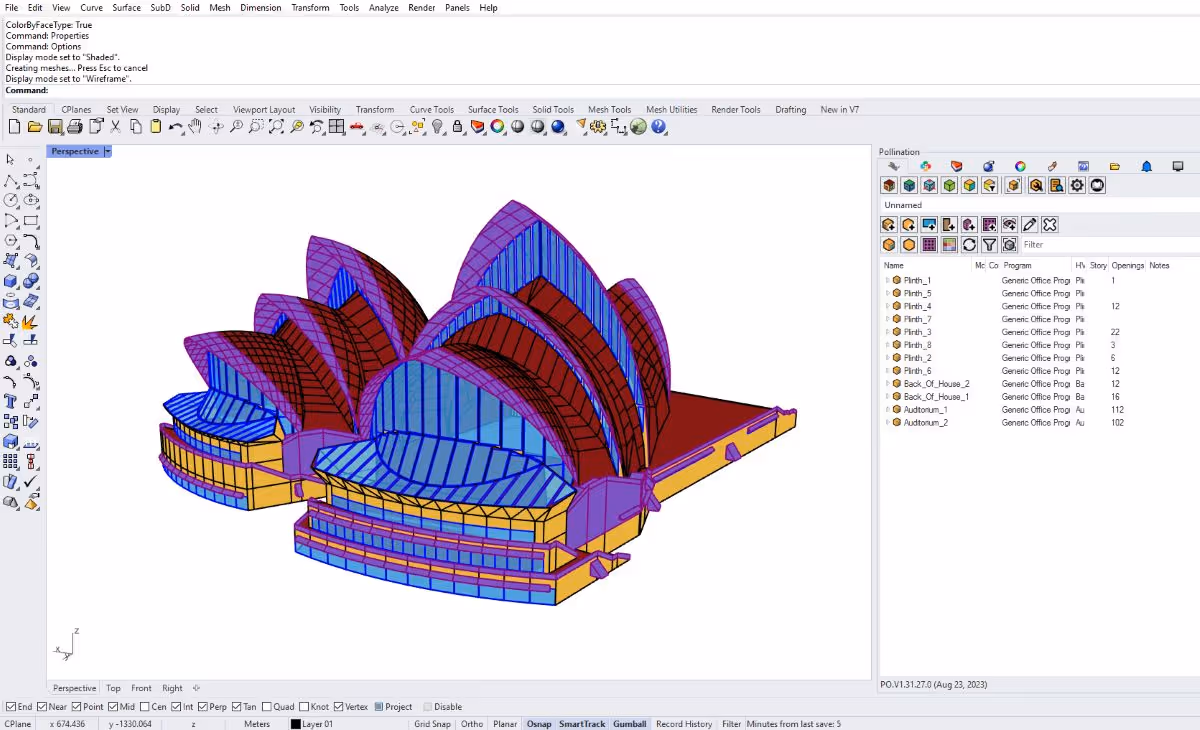Viewport: 1200px width, 730px height.
Task: Click the Grid Snap status button
Action: tap(432, 724)
